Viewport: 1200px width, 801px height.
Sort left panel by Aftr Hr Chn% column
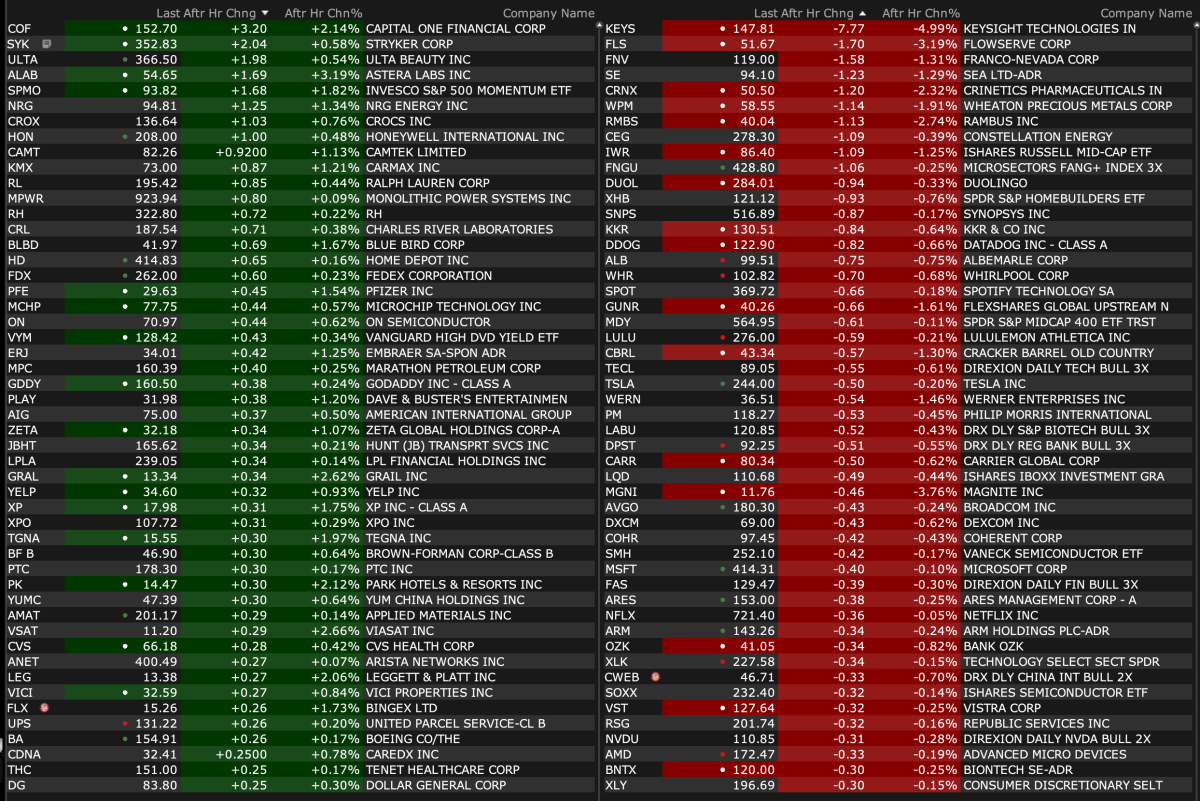[x=322, y=13]
